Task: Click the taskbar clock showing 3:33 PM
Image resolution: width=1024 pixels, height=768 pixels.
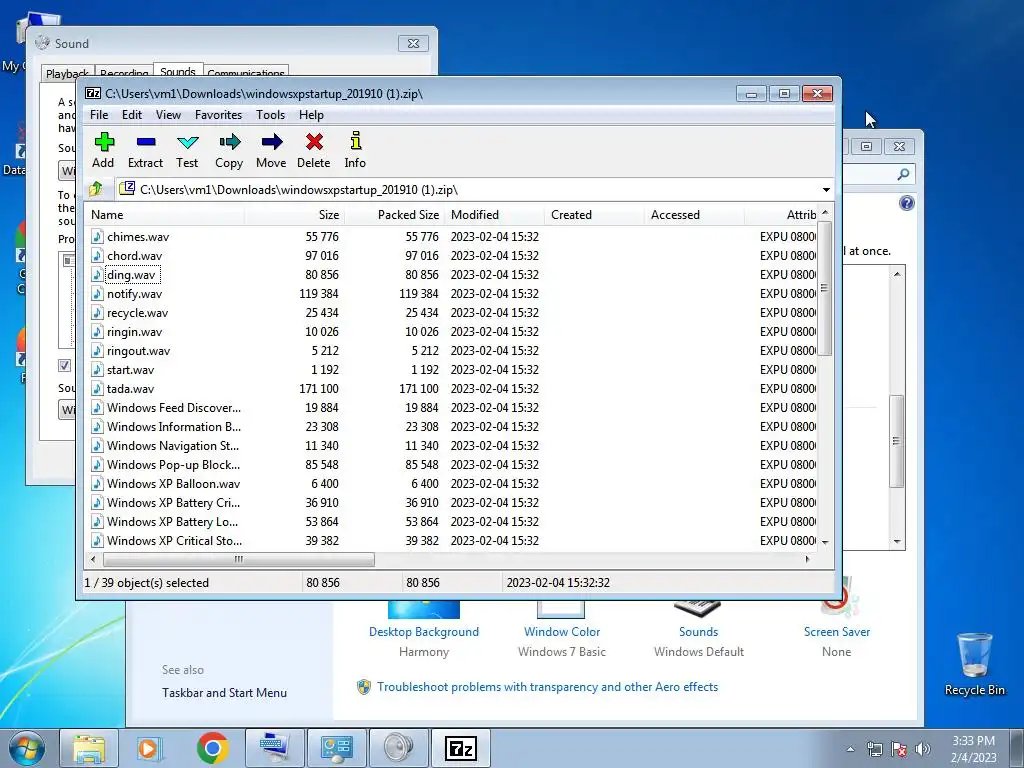Action: pyautogui.click(x=973, y=749)
